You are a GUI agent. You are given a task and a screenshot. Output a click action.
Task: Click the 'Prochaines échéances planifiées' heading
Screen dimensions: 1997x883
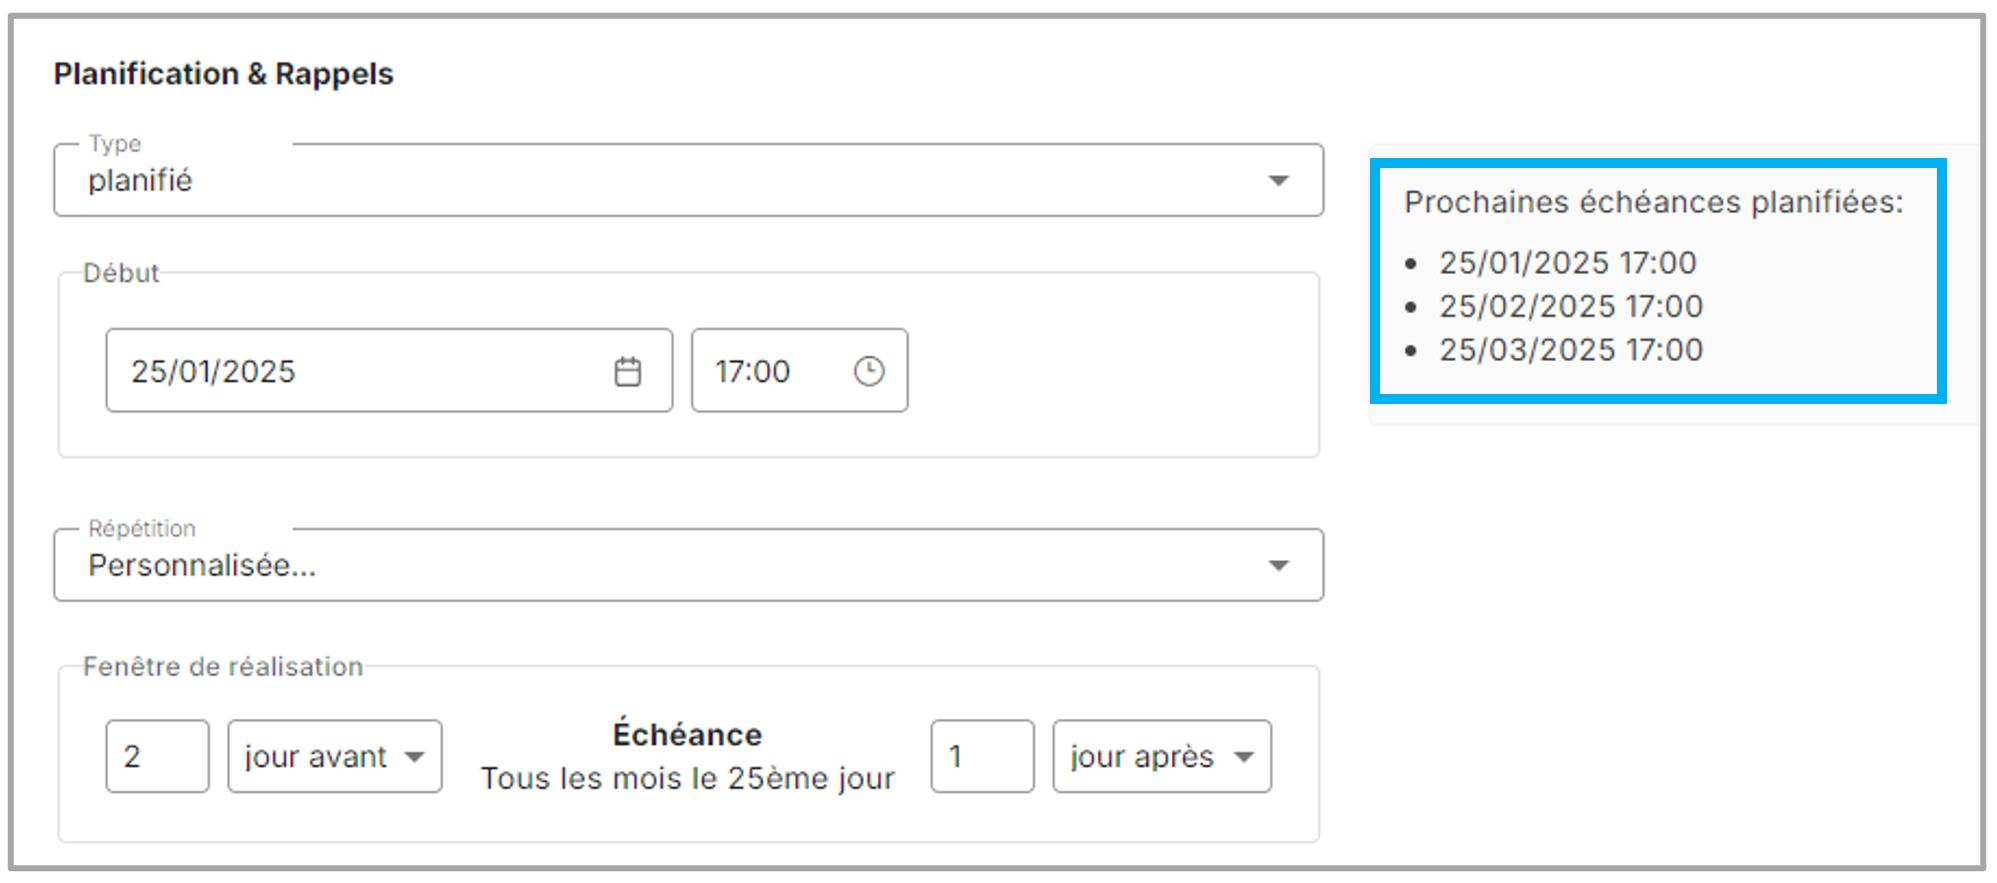1653,202
